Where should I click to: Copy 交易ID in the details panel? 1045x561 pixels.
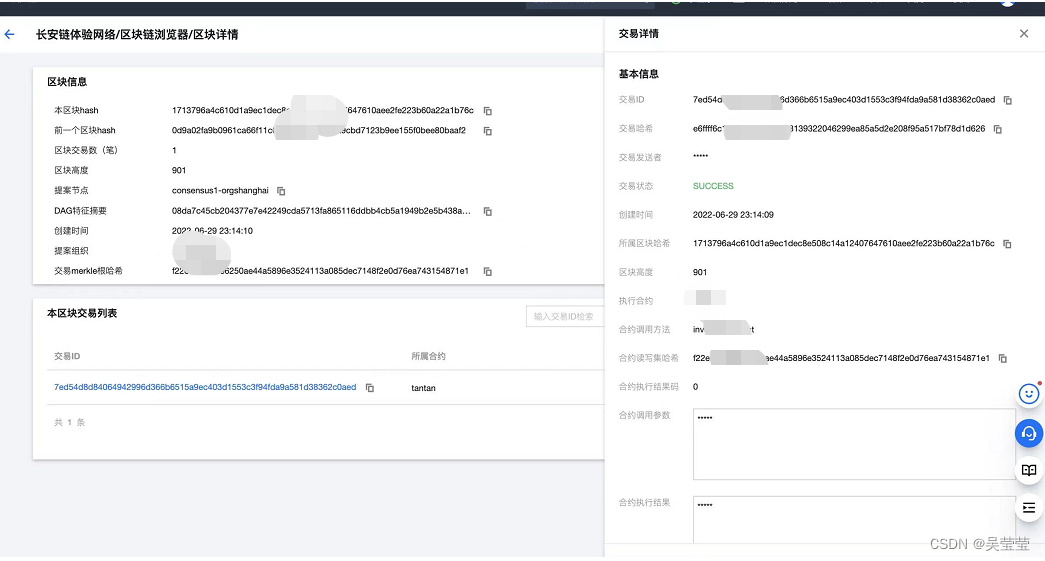[x=1008, y=100]
